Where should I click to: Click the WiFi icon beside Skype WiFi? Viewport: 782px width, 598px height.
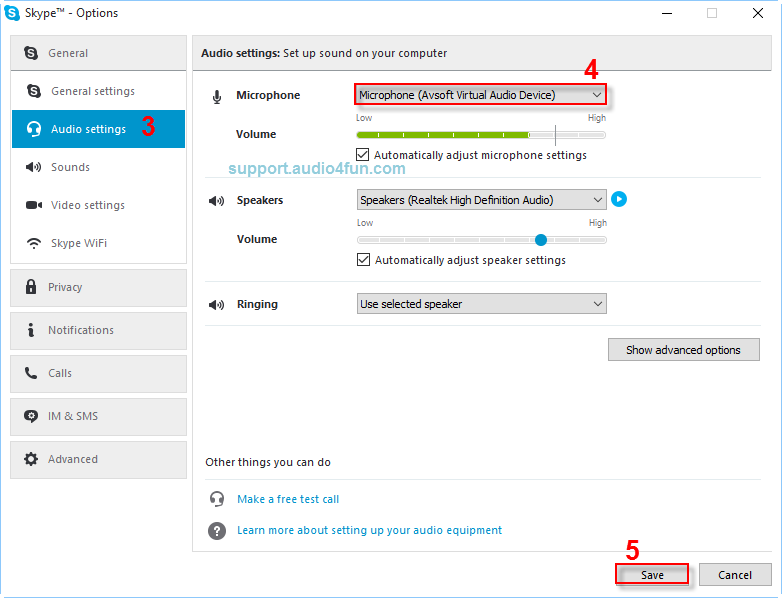click(x=34, y=243)
